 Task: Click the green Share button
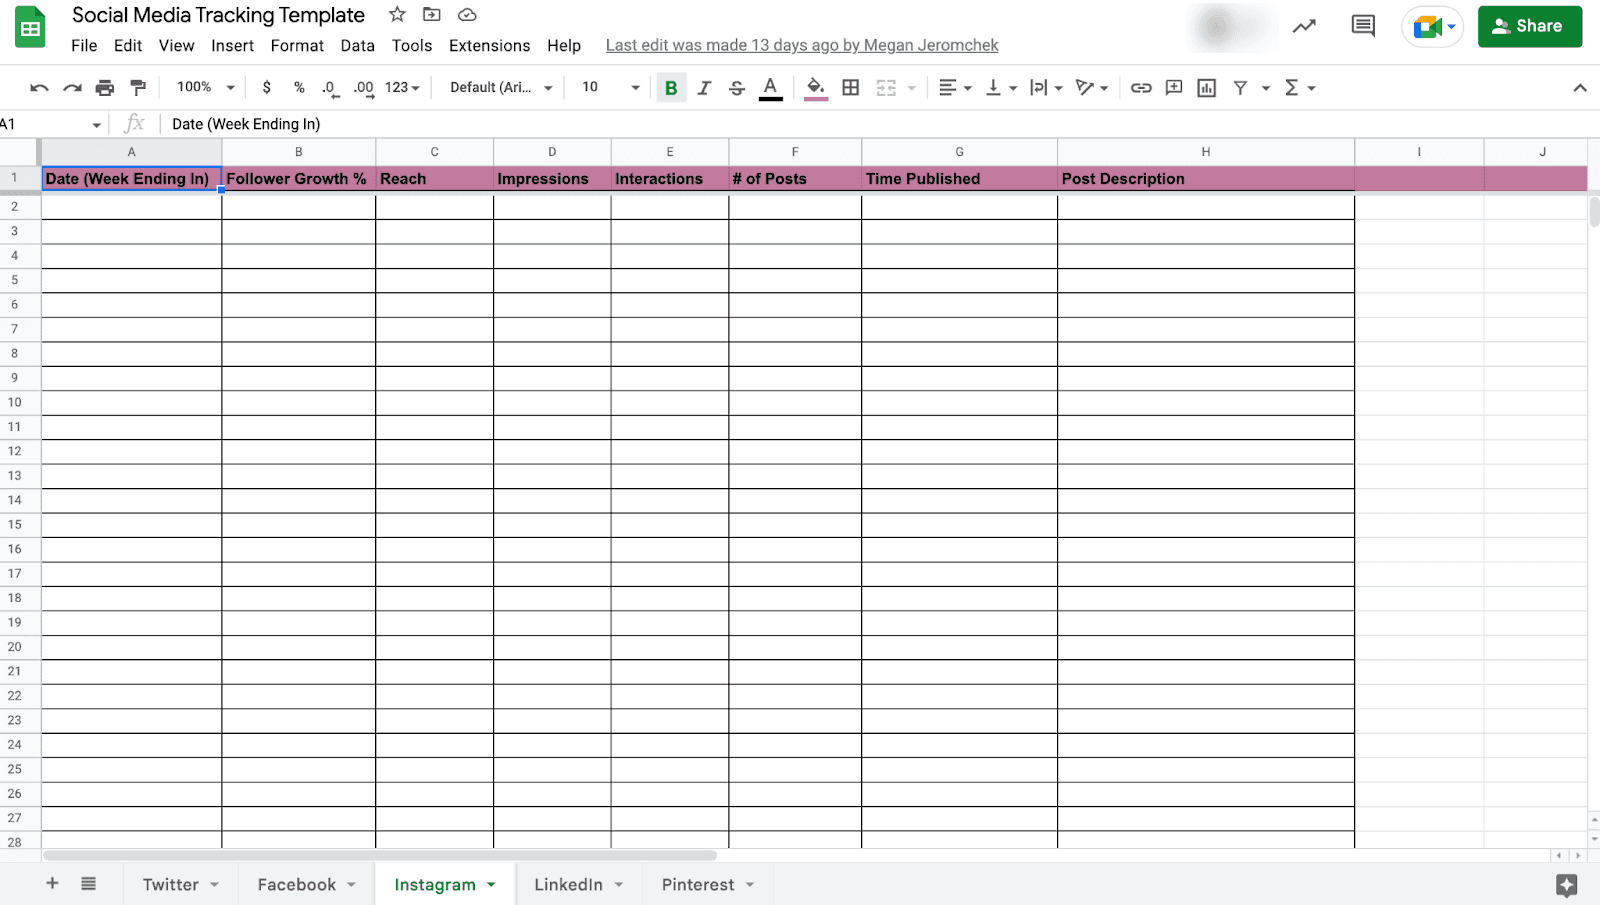pos(1529,27)
